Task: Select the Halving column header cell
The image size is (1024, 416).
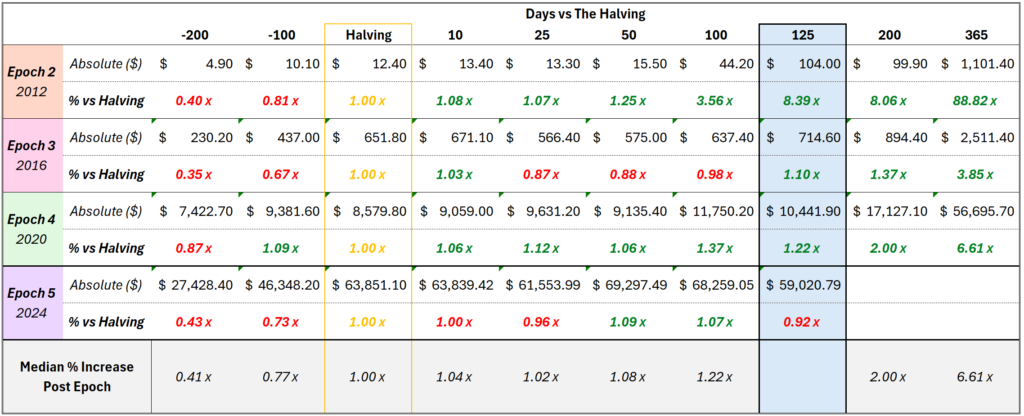Action: tap(367, 35)
